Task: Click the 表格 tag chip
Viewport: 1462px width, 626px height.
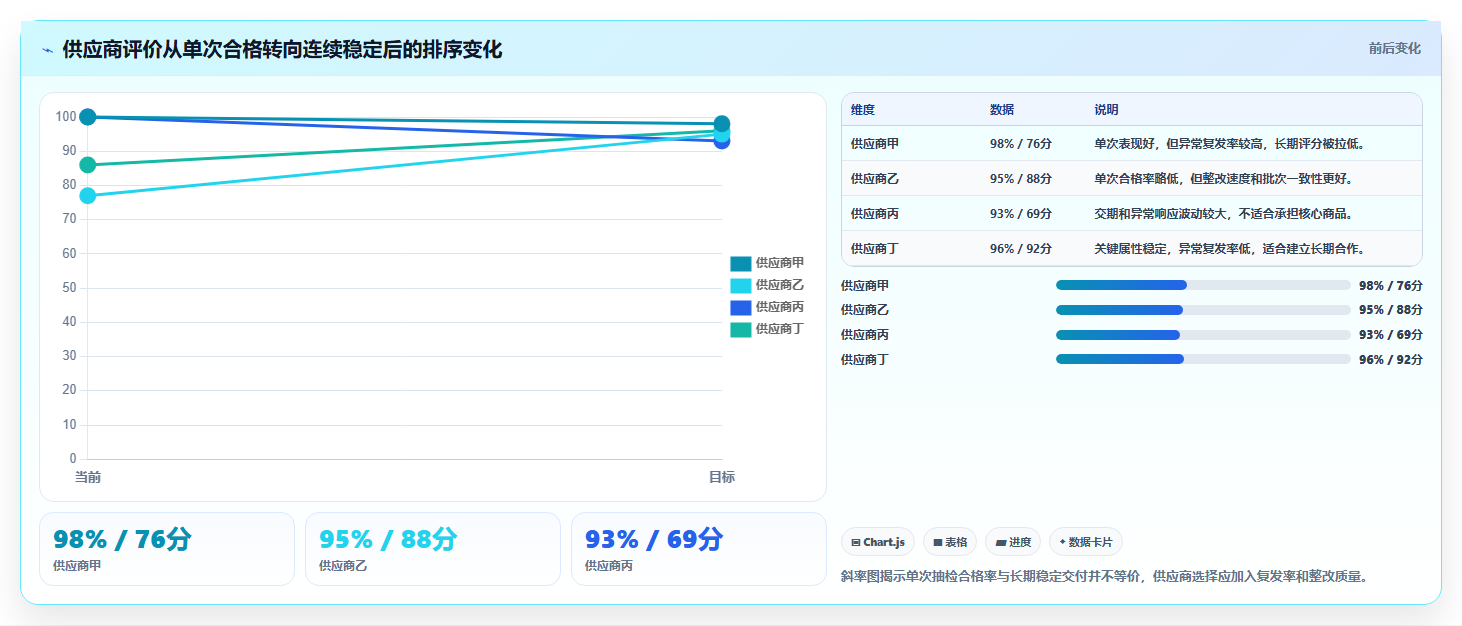Action: coord(950,542)
